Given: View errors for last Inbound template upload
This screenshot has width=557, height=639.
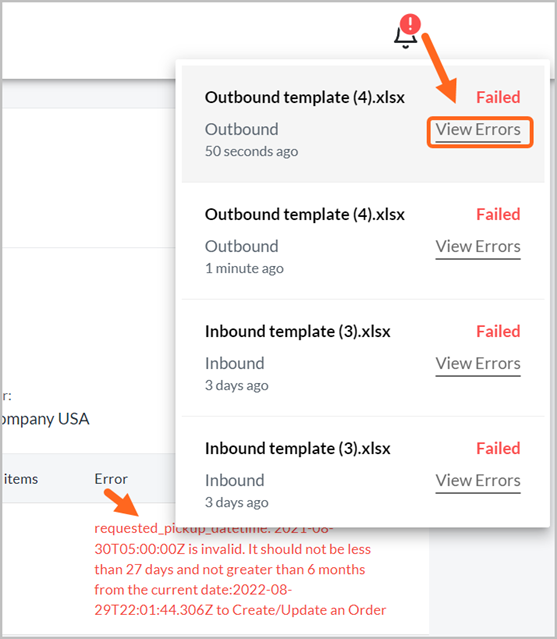Looking at the screenshot, I should [x=478, y=481].
